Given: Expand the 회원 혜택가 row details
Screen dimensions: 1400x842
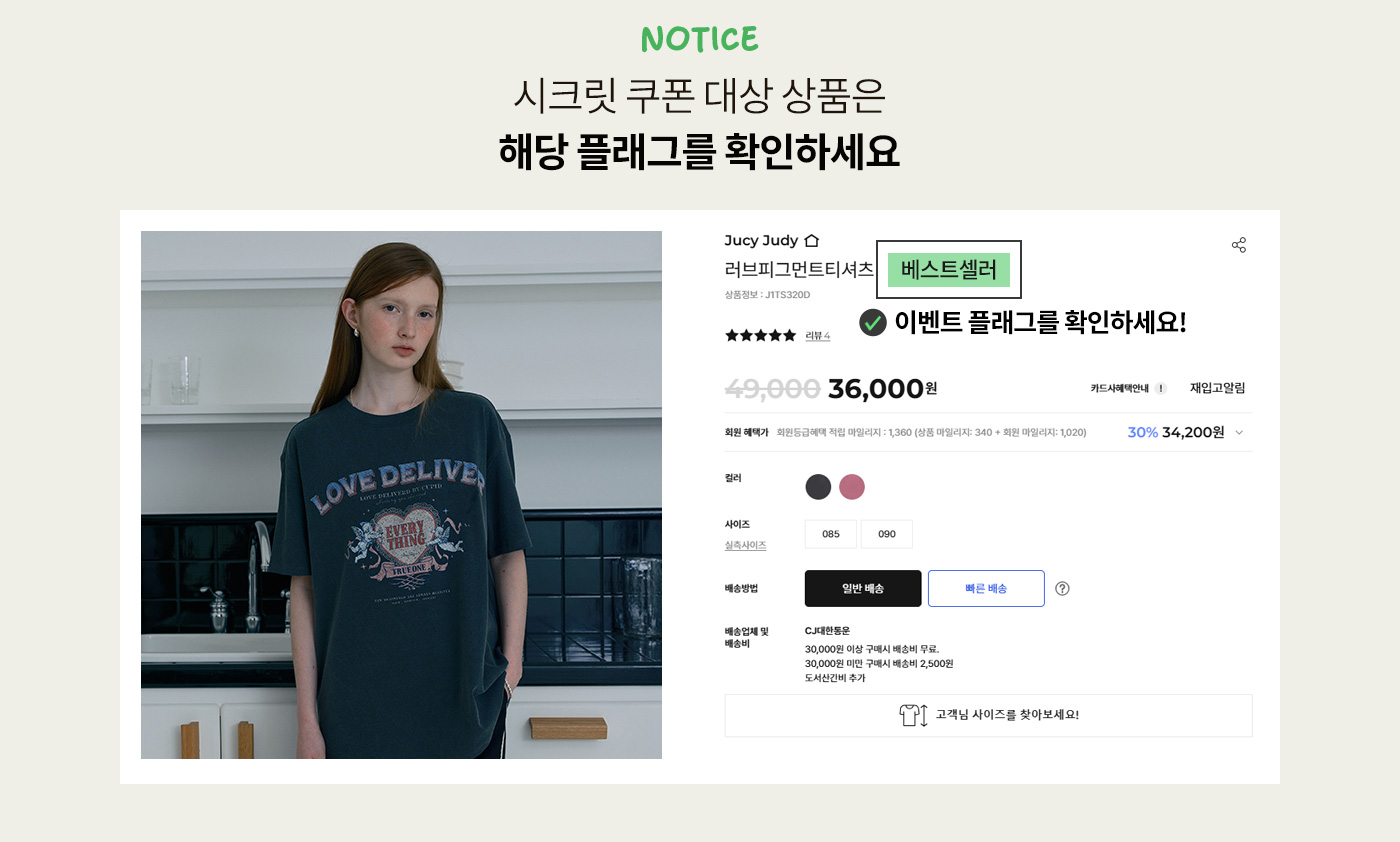Looking at the screenshot, I should click(988, 432).
